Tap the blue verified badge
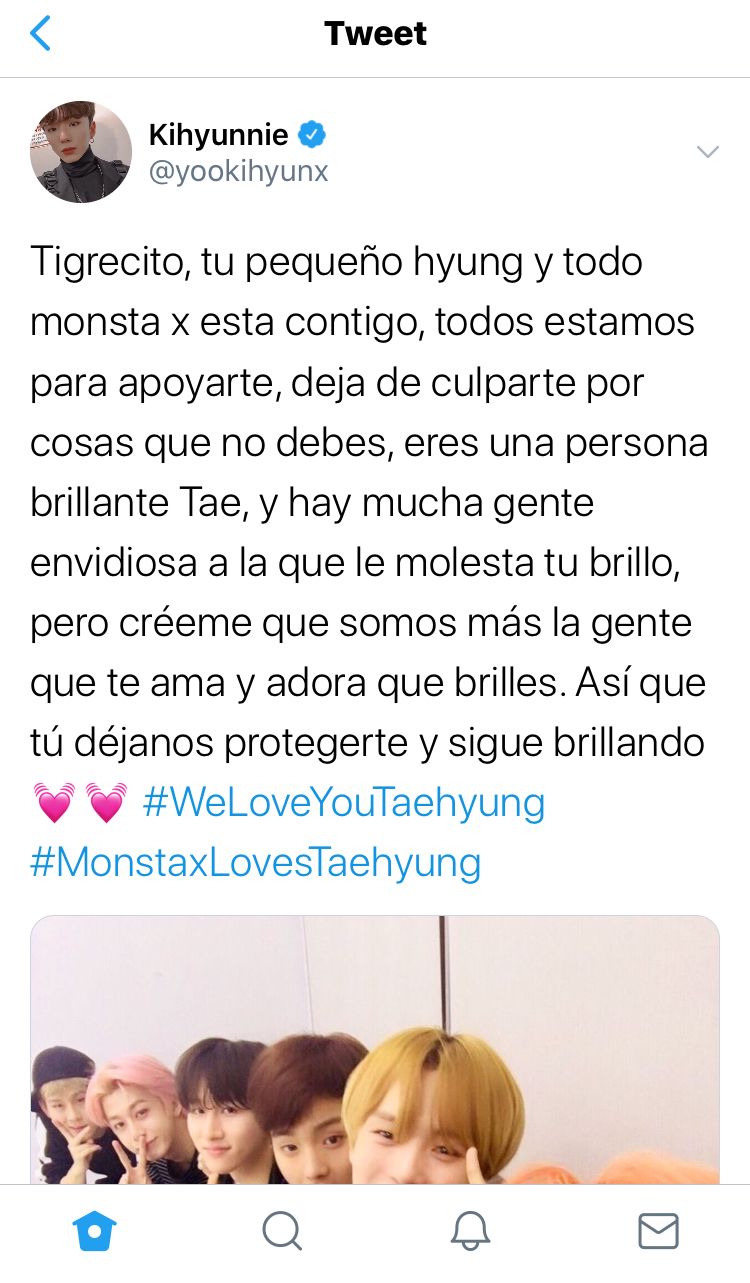Screen dimensions: 750x1283 (x=314, y=134)
